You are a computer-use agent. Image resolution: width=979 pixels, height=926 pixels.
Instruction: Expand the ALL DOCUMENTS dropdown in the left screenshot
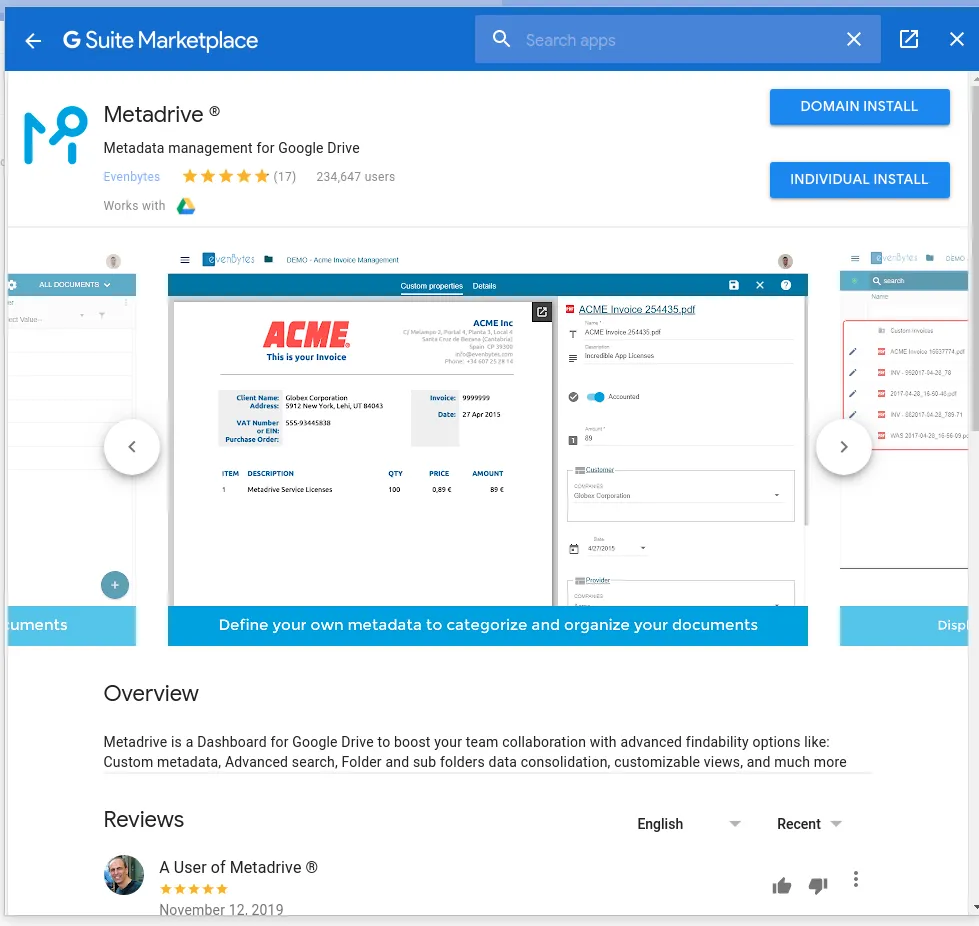pyautogui.click(x=75, y=284)
